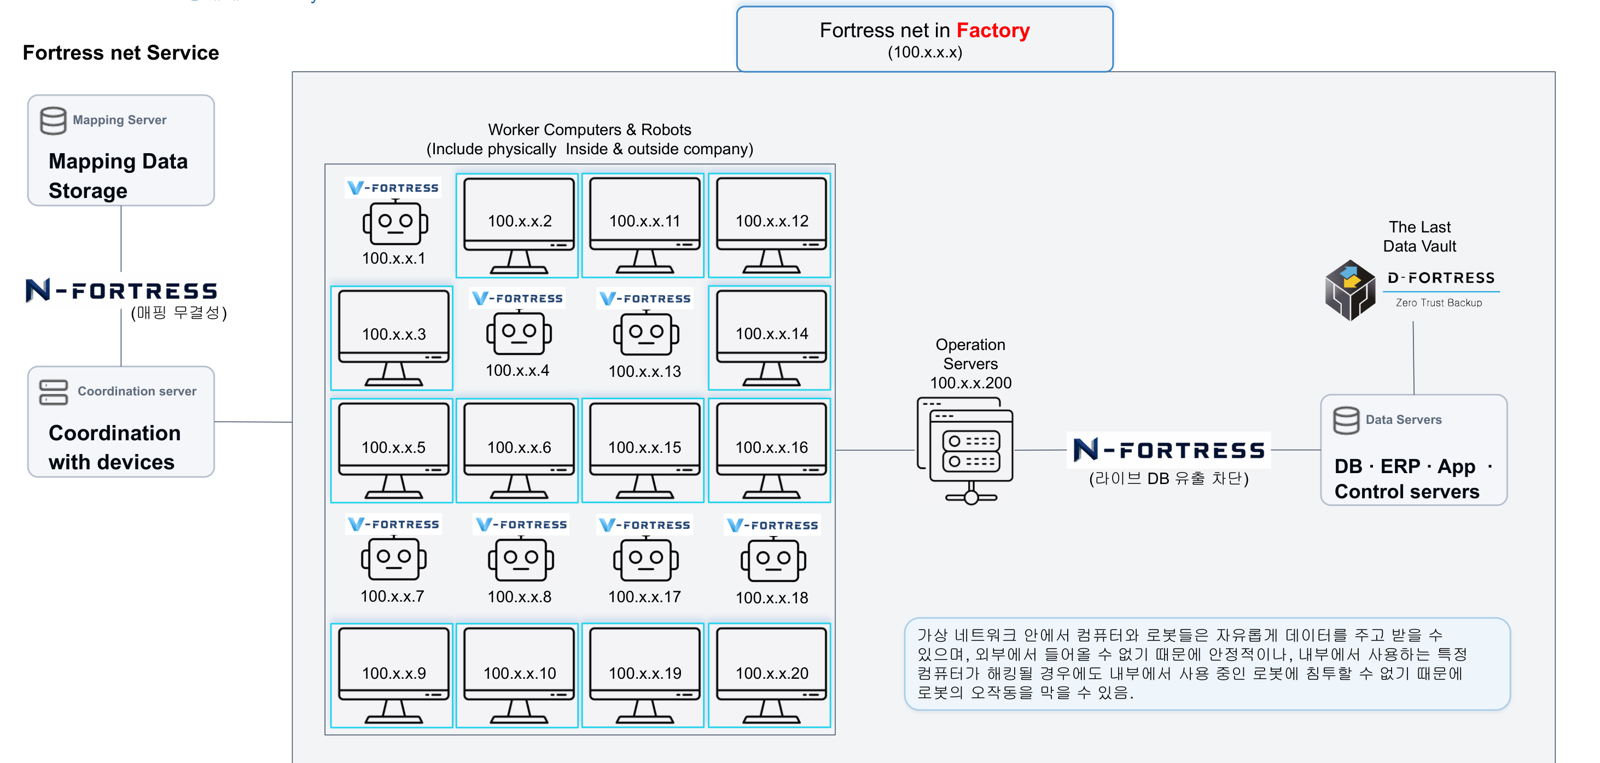The height and width of the screenshot is (763, 1600).
Task: Click the '100.x.x.200' address text
Action: coord(970,383)
